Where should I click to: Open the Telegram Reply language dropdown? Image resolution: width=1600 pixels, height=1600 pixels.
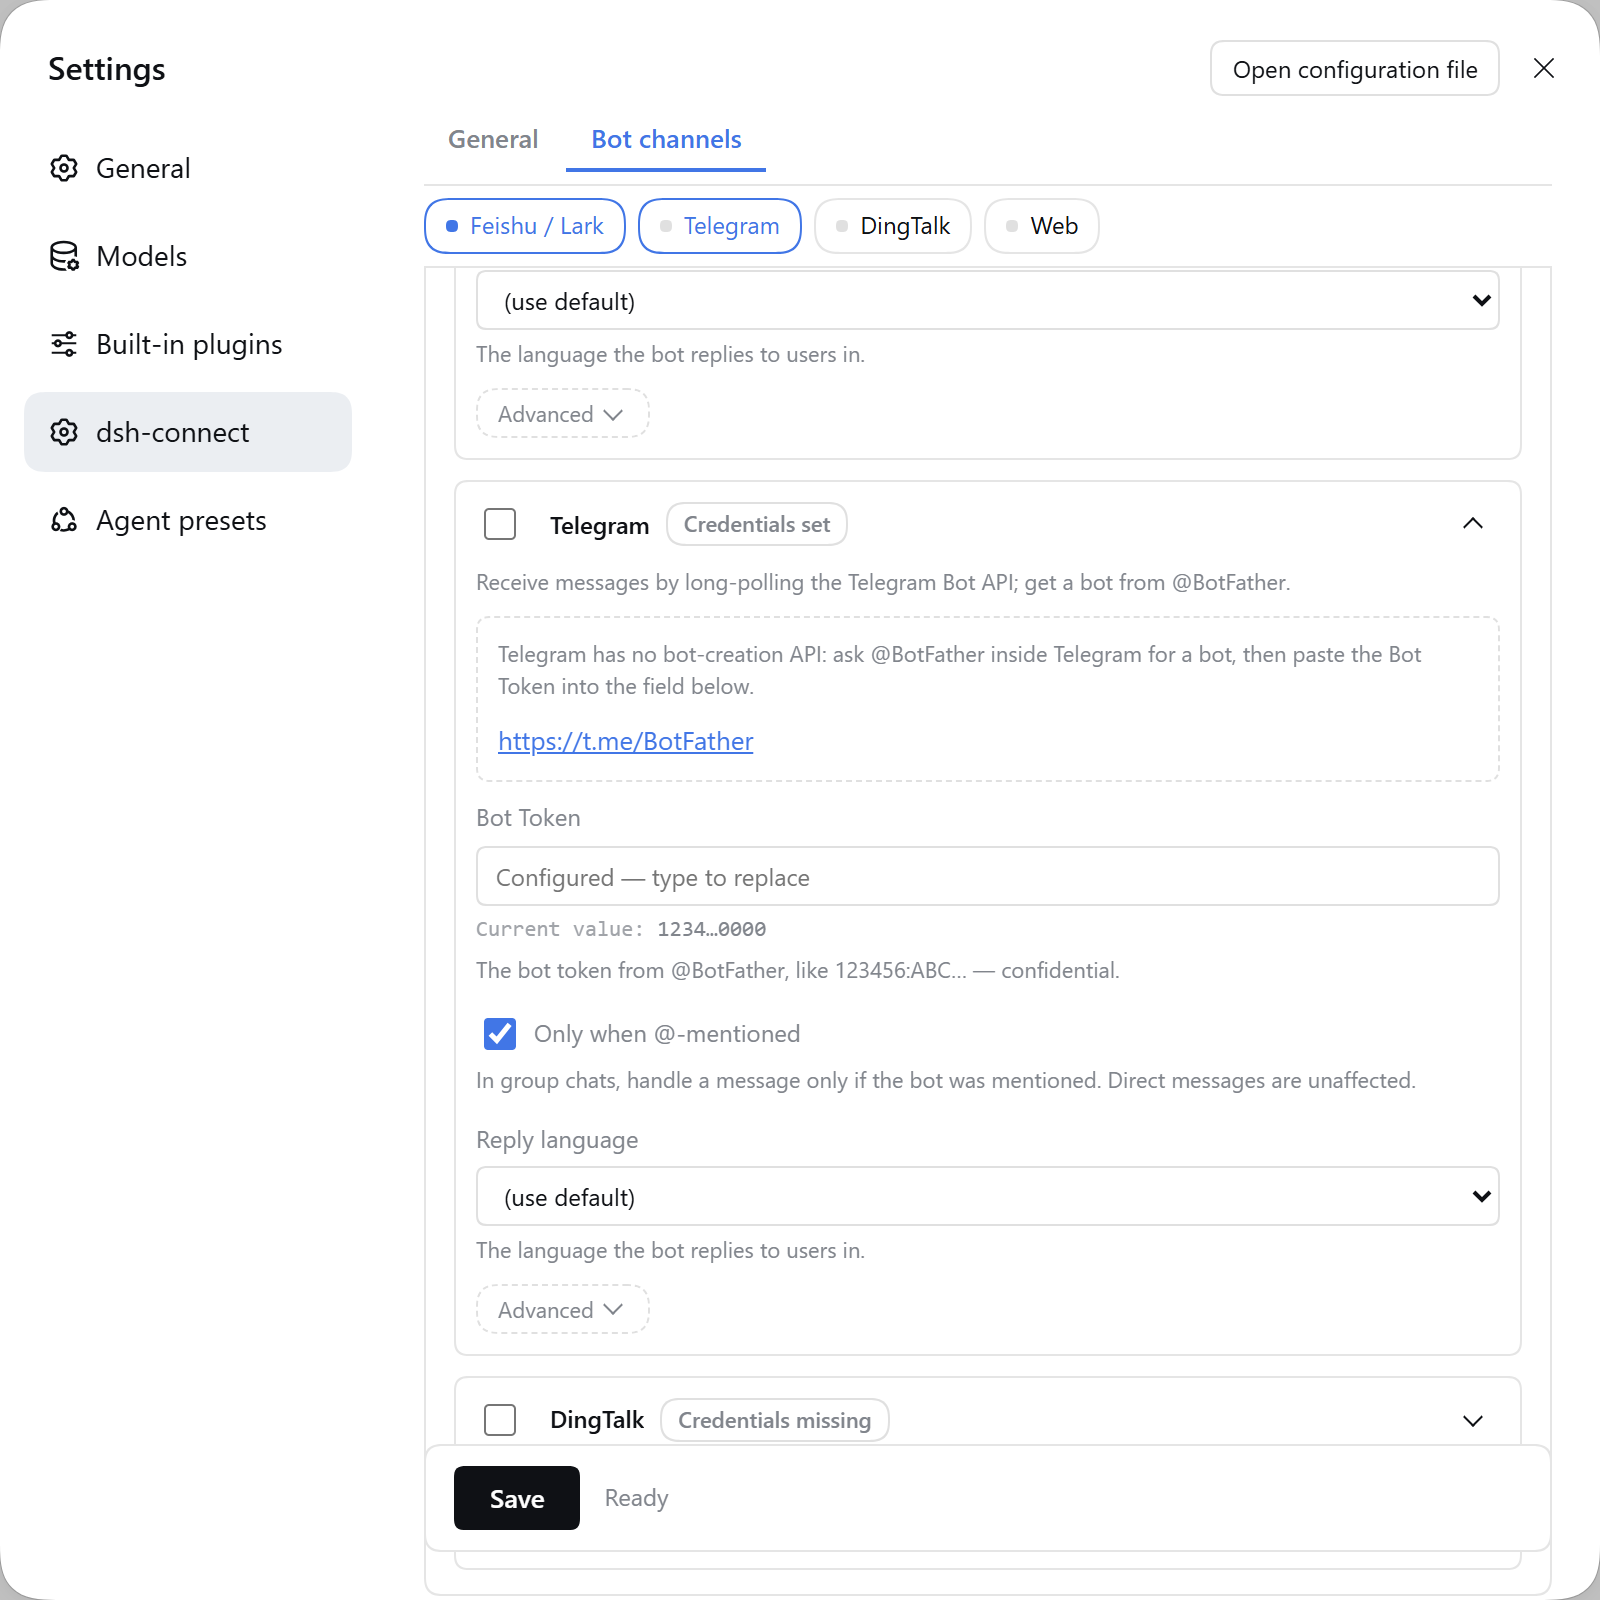(x=988, y=1196)
